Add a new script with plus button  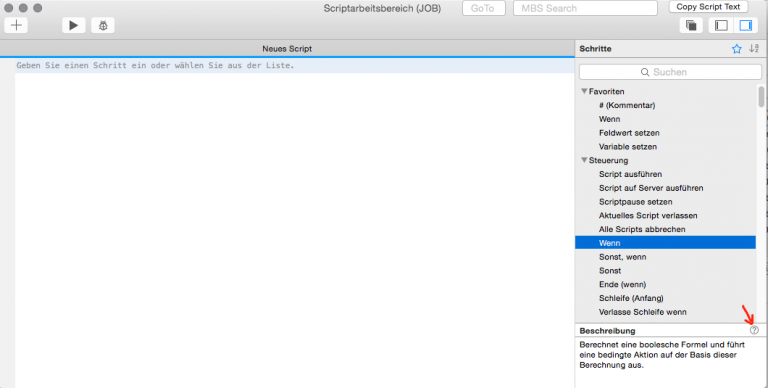[16, 25]
